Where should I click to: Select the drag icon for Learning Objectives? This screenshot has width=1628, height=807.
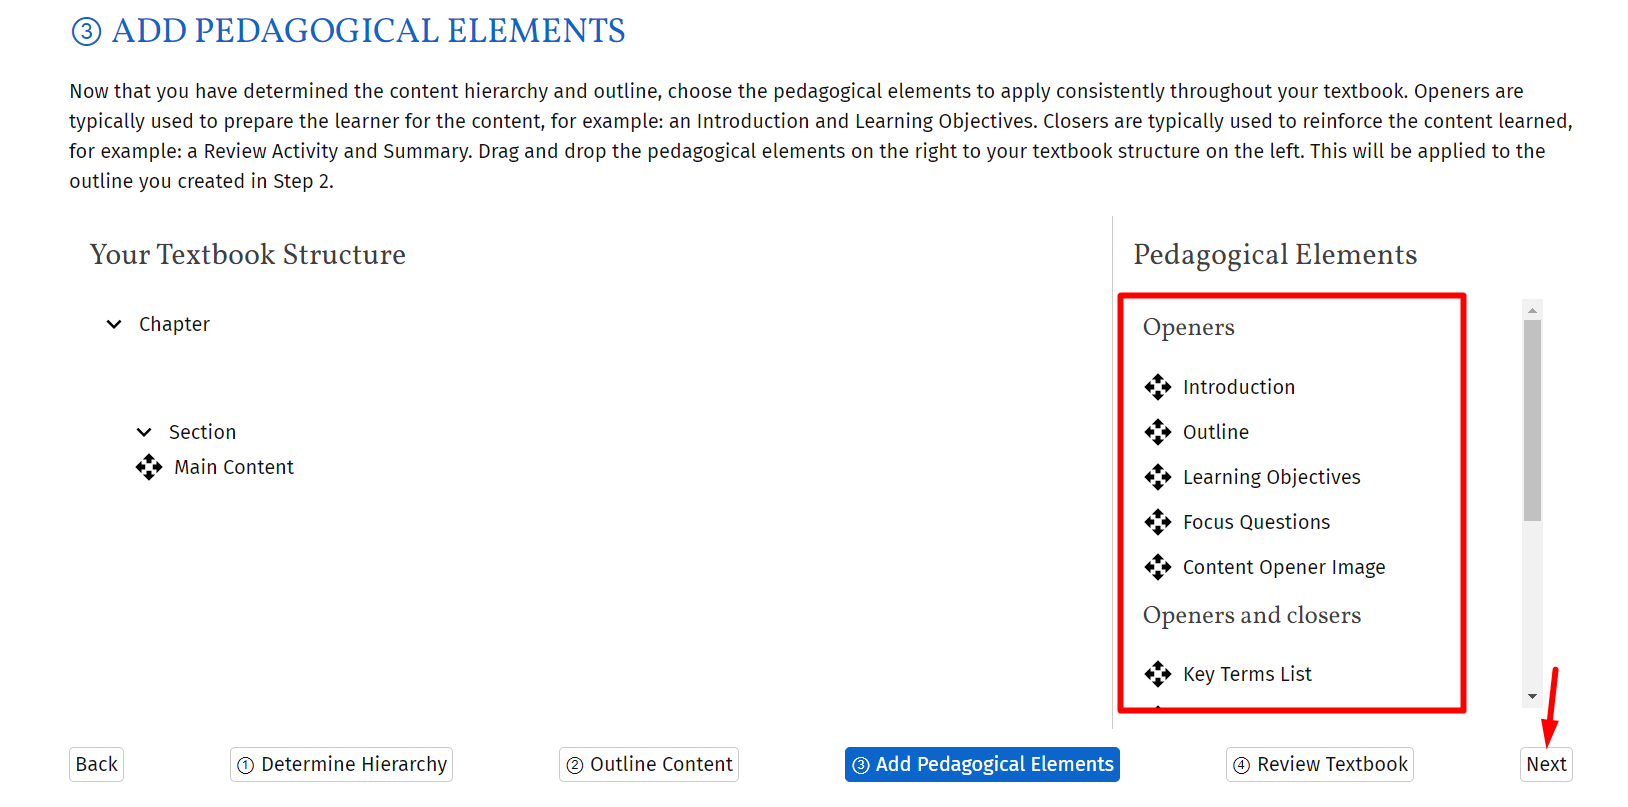click(1157, 477)
